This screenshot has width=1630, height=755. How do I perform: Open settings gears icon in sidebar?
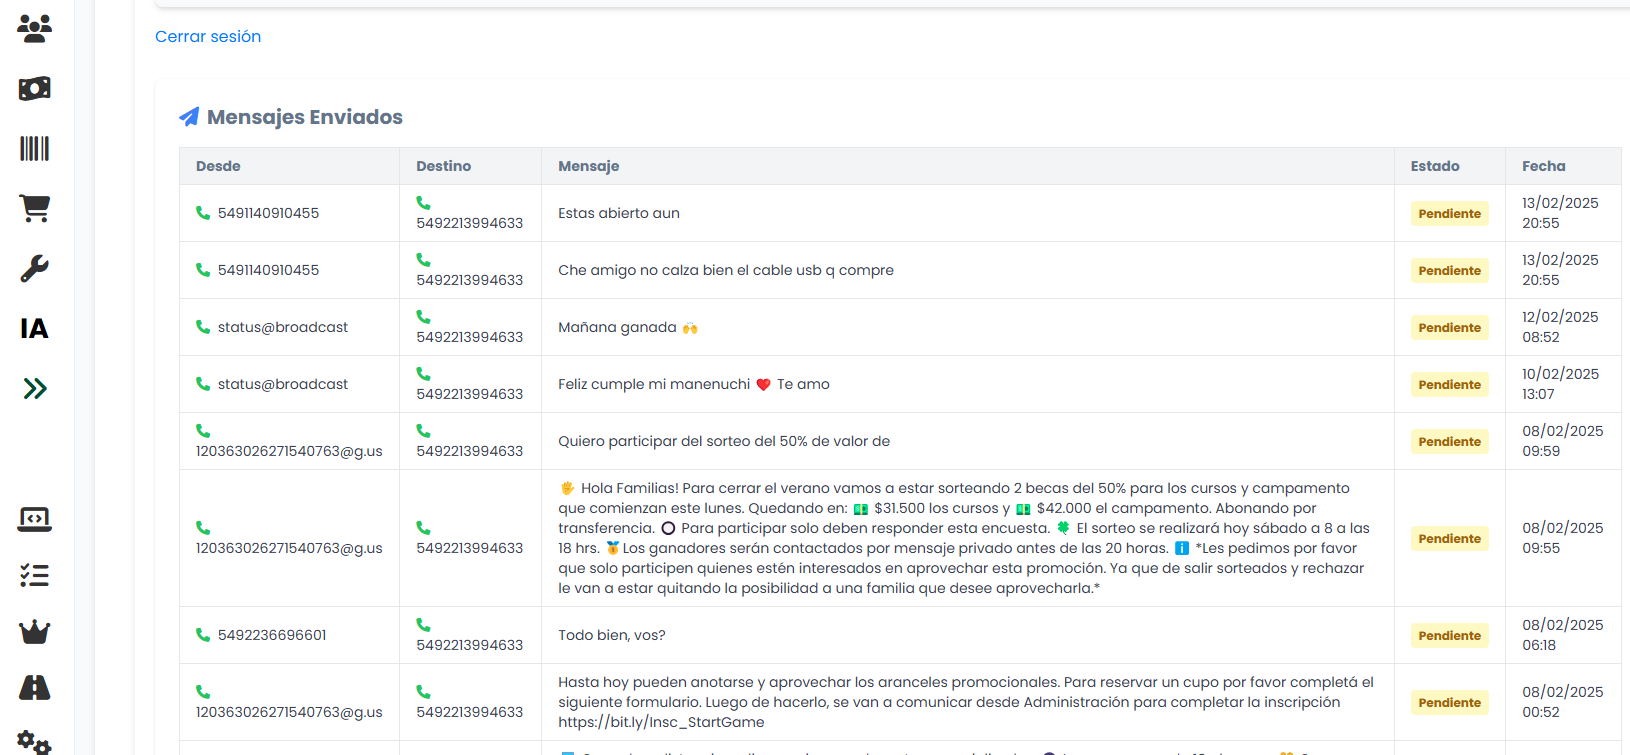click(x=34, y=741)
